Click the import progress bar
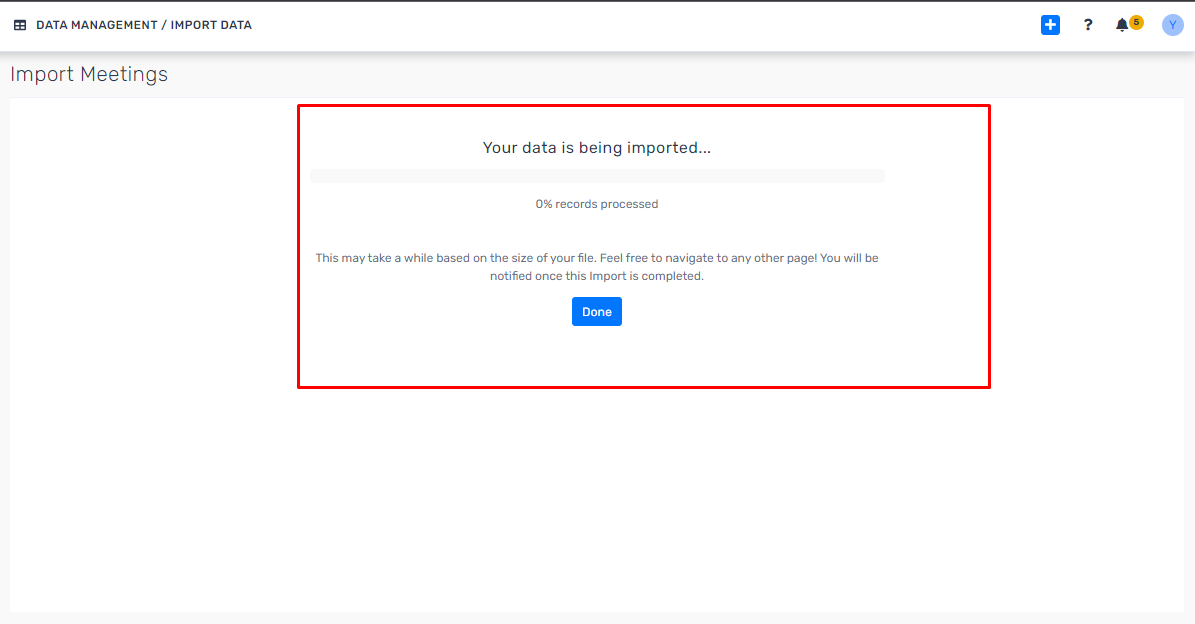This screenshot has height=624, width=1195. [597, 176]
